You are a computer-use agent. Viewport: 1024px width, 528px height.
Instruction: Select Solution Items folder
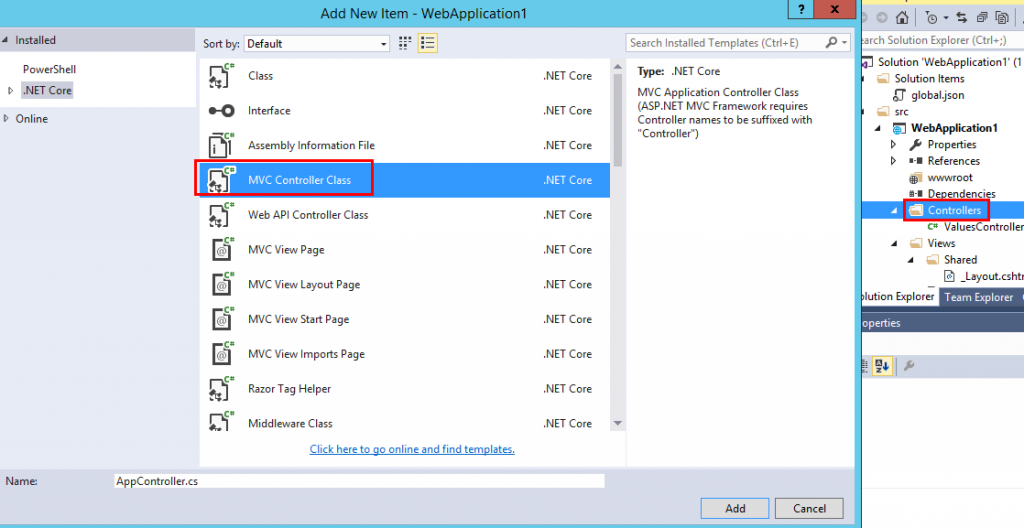929,78
